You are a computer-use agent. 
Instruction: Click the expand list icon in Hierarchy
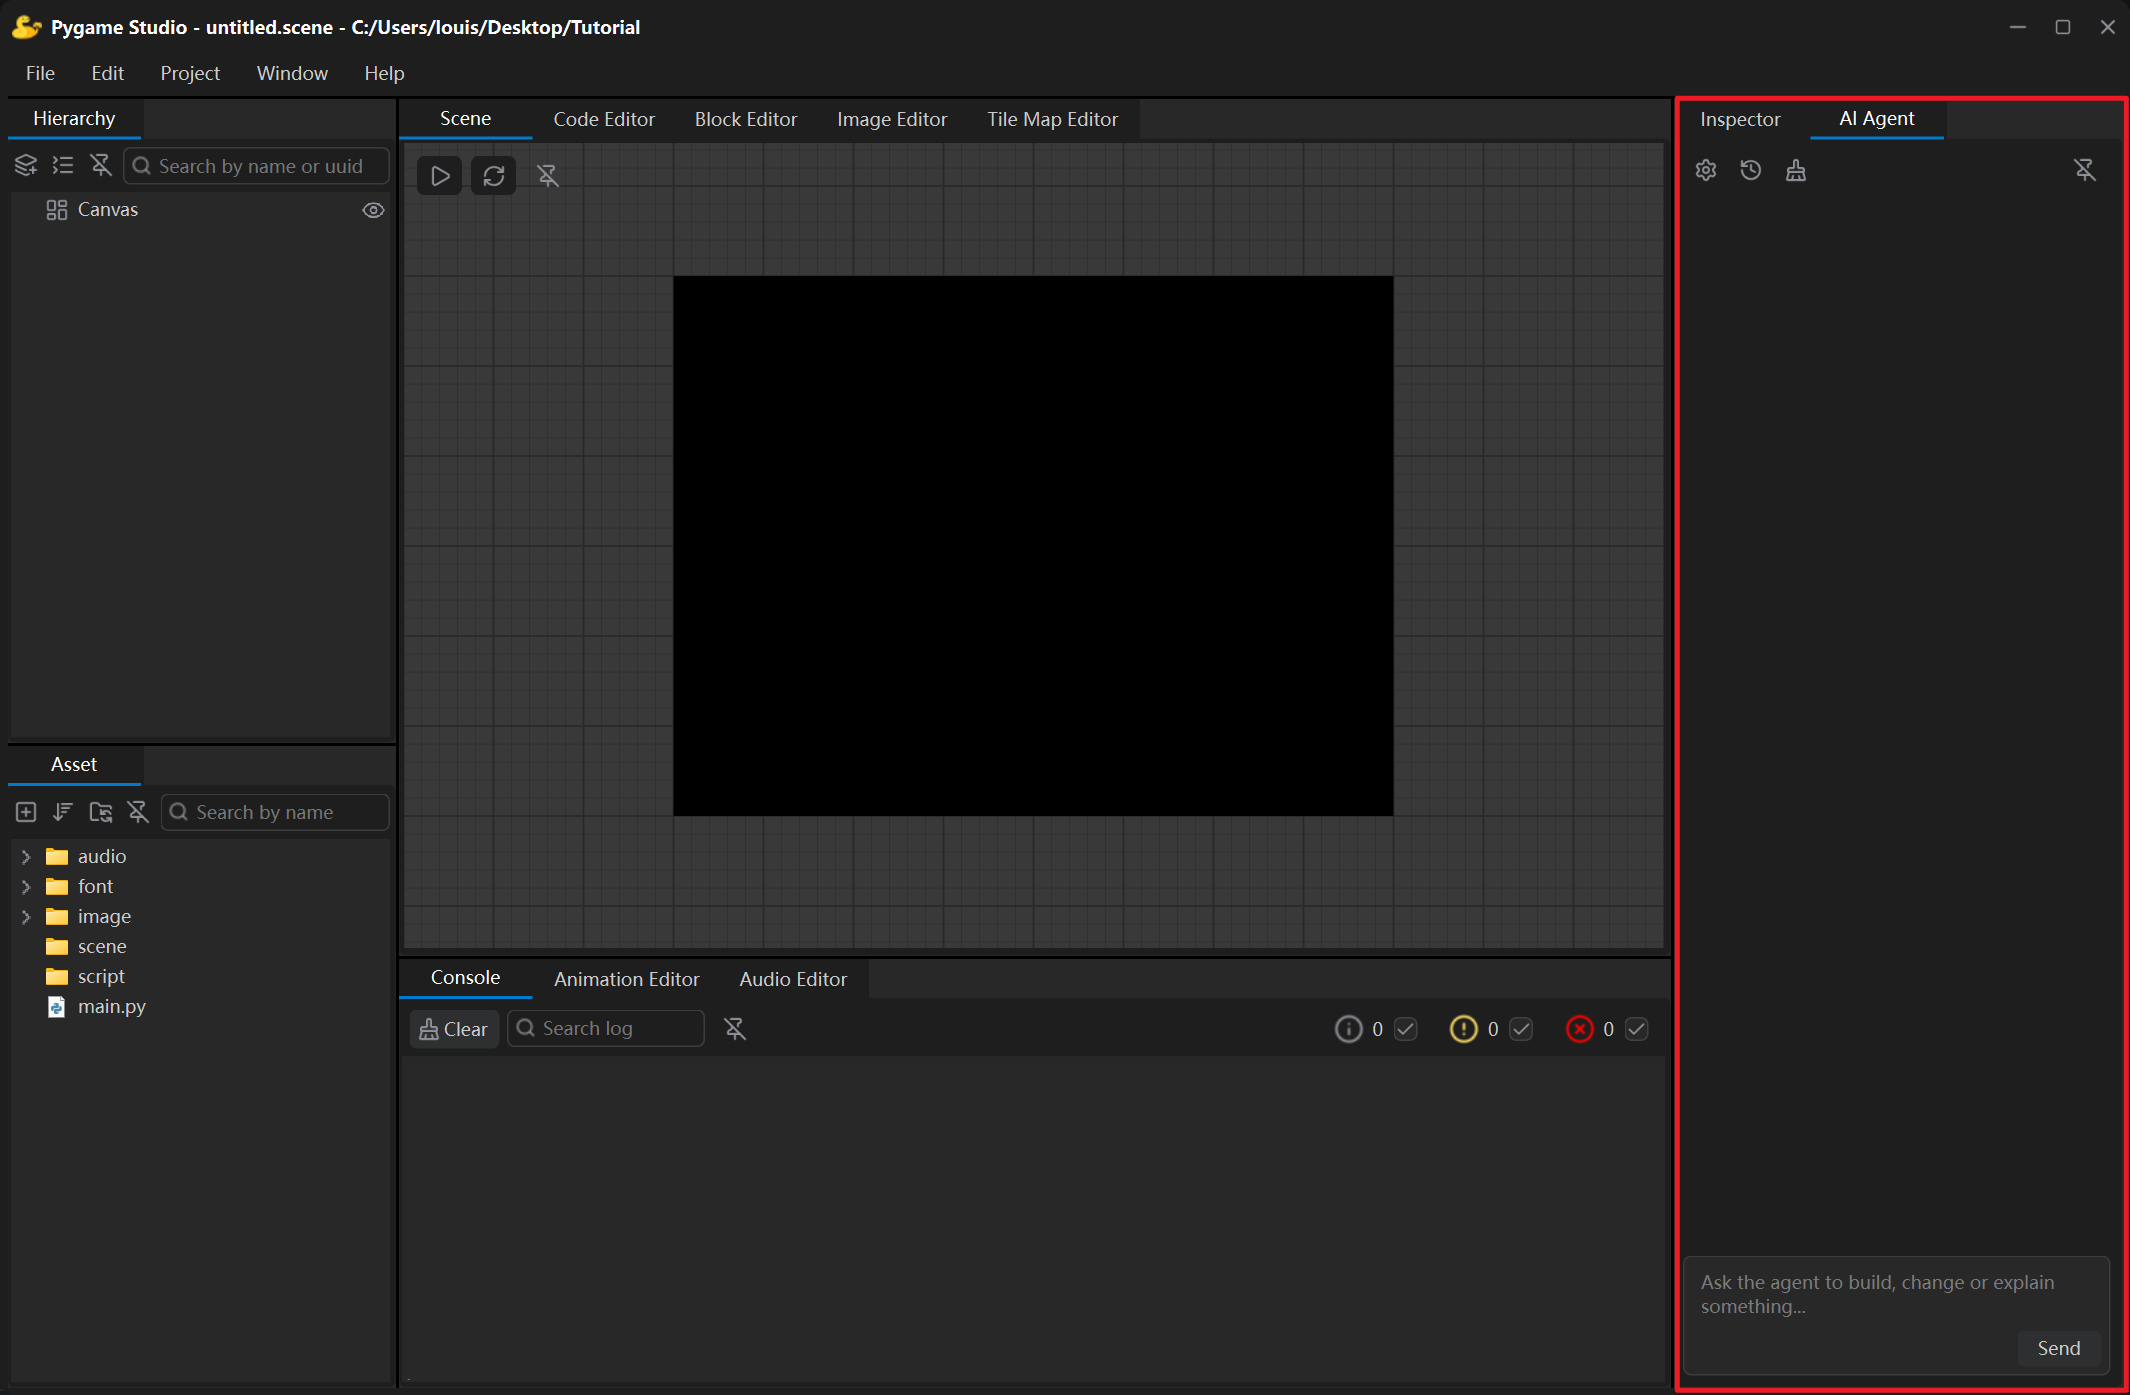(x=63, y=166)
